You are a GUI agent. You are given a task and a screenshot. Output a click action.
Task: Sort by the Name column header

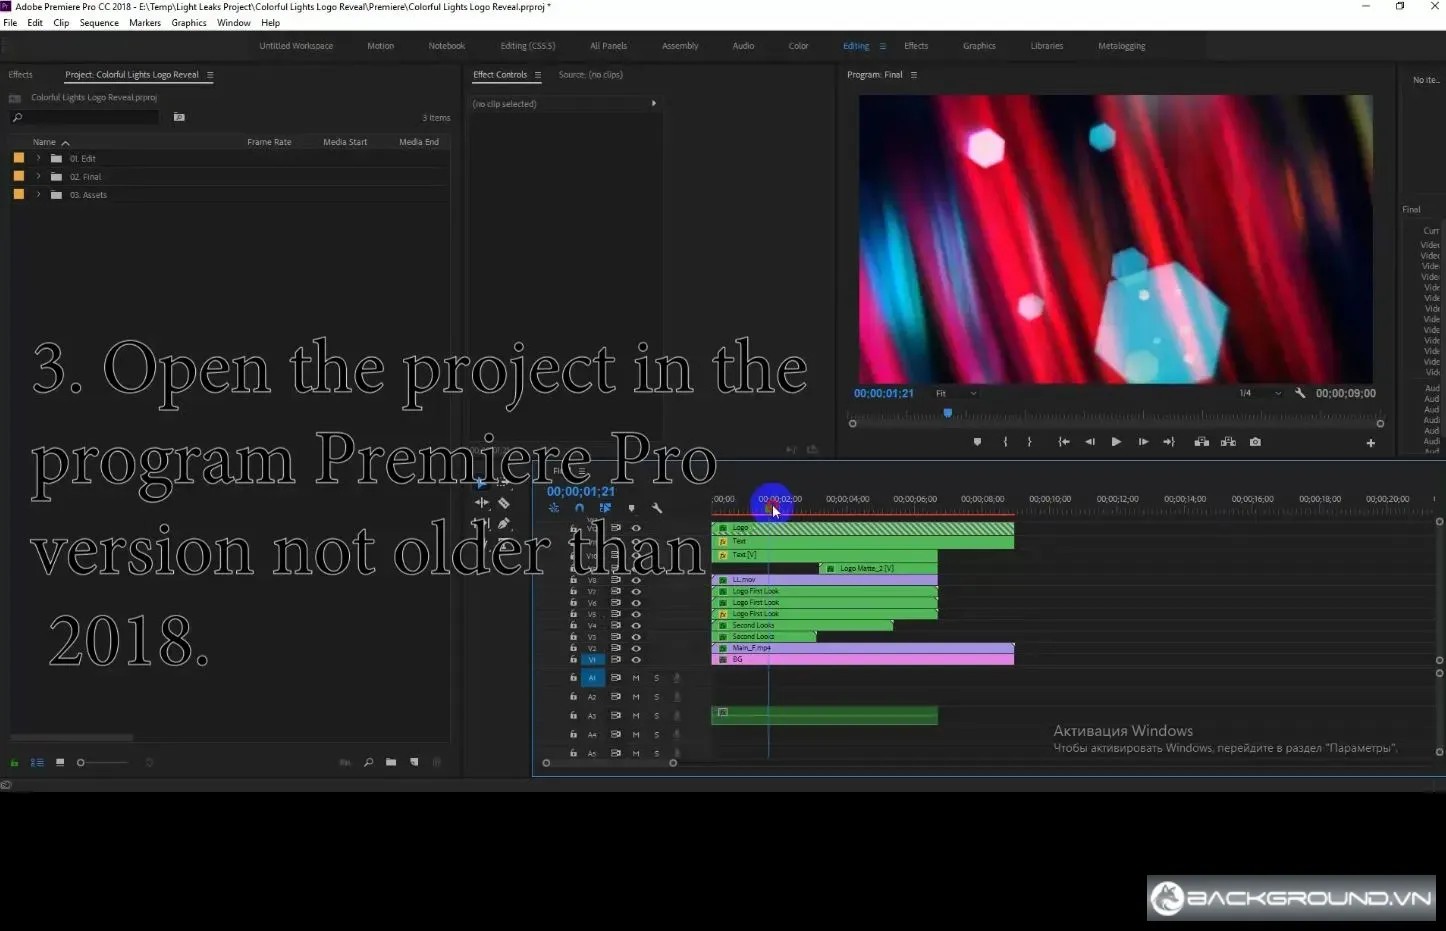(x=44, y=142)
